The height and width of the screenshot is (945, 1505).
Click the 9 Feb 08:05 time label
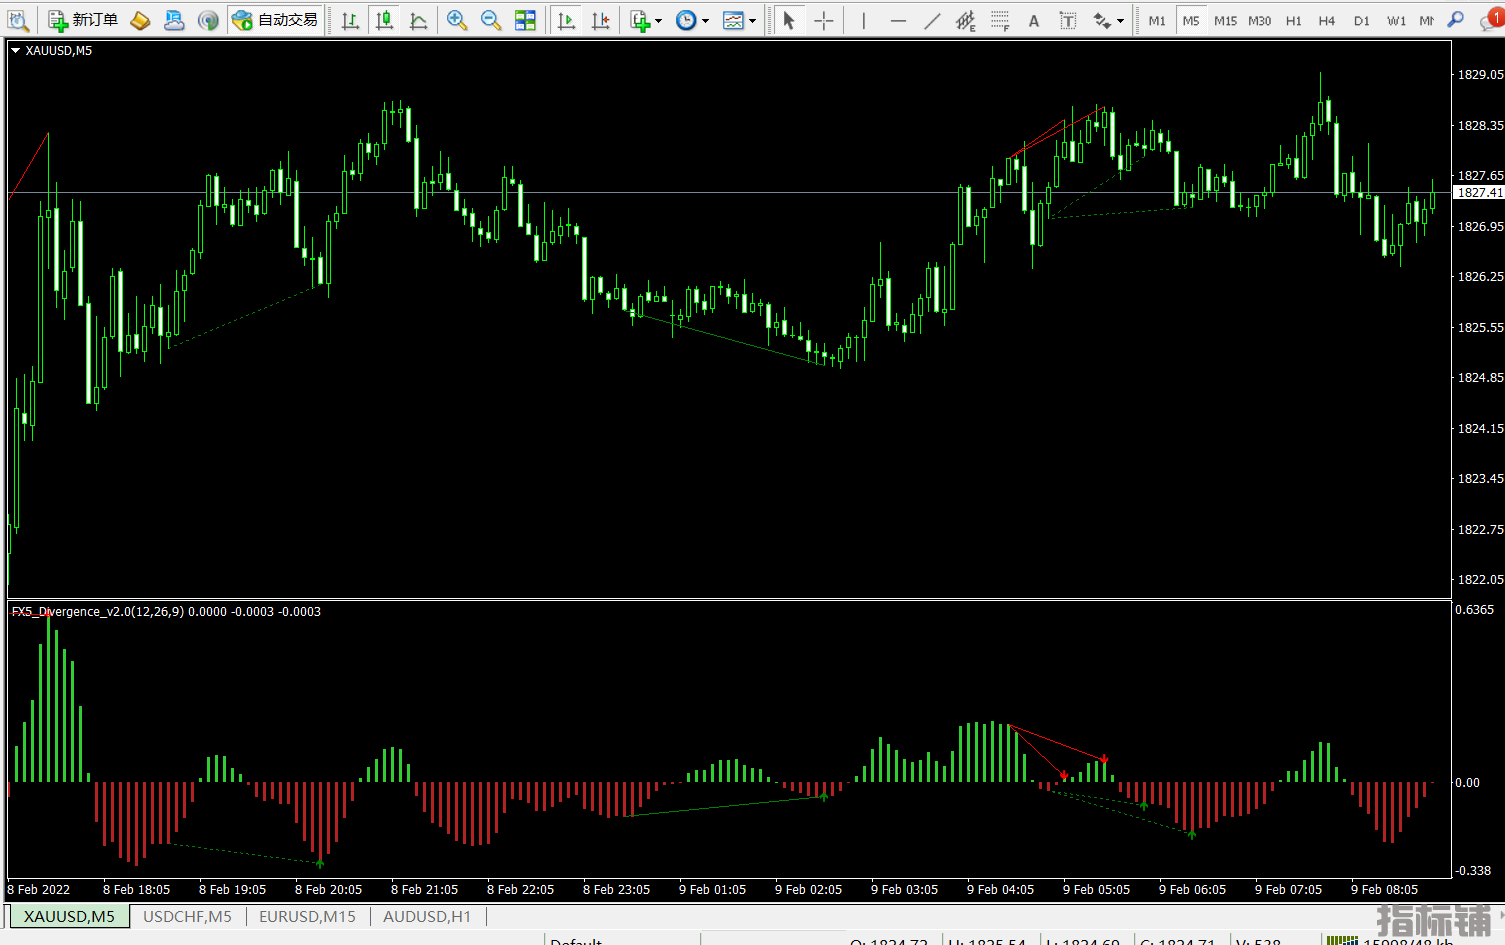coord(1384,889)
